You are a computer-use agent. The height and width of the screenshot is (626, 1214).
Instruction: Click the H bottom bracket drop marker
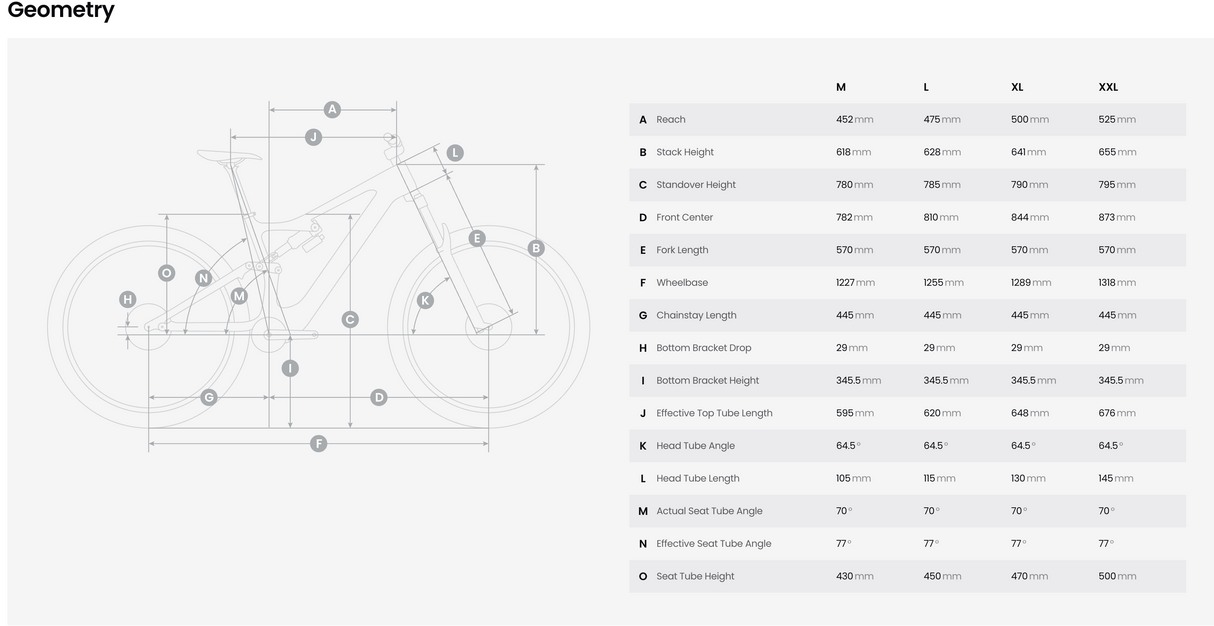pos(128,299)
